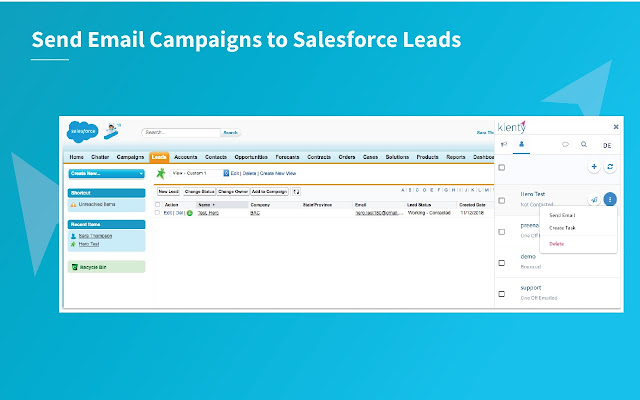Open the Home tab
640x400 pixels.
point(76,157)
